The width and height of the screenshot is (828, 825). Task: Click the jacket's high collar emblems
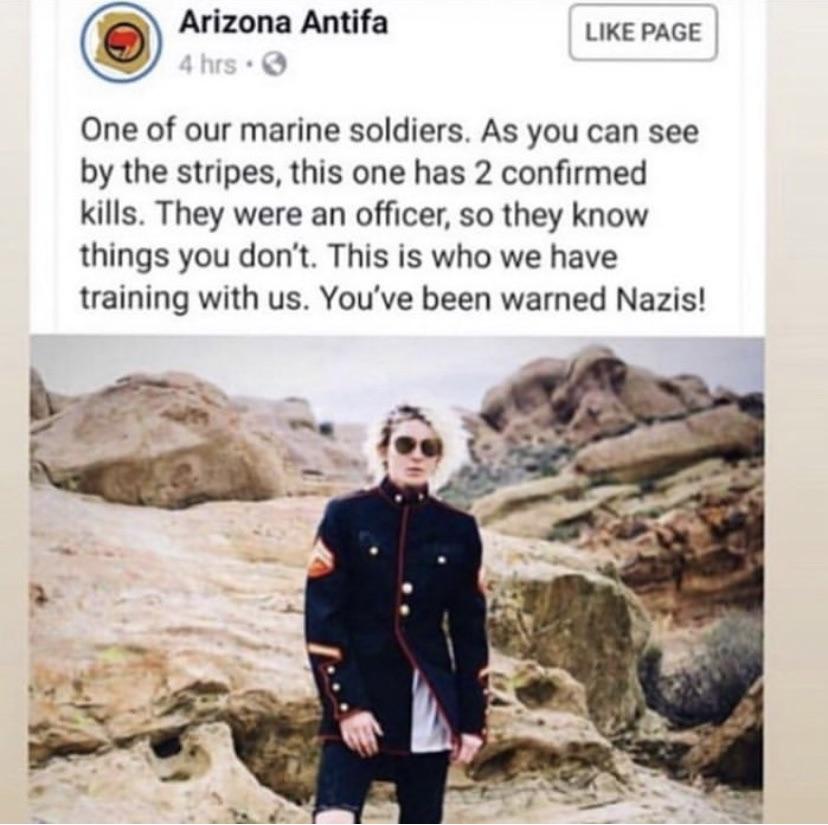[x=409, y=496]
